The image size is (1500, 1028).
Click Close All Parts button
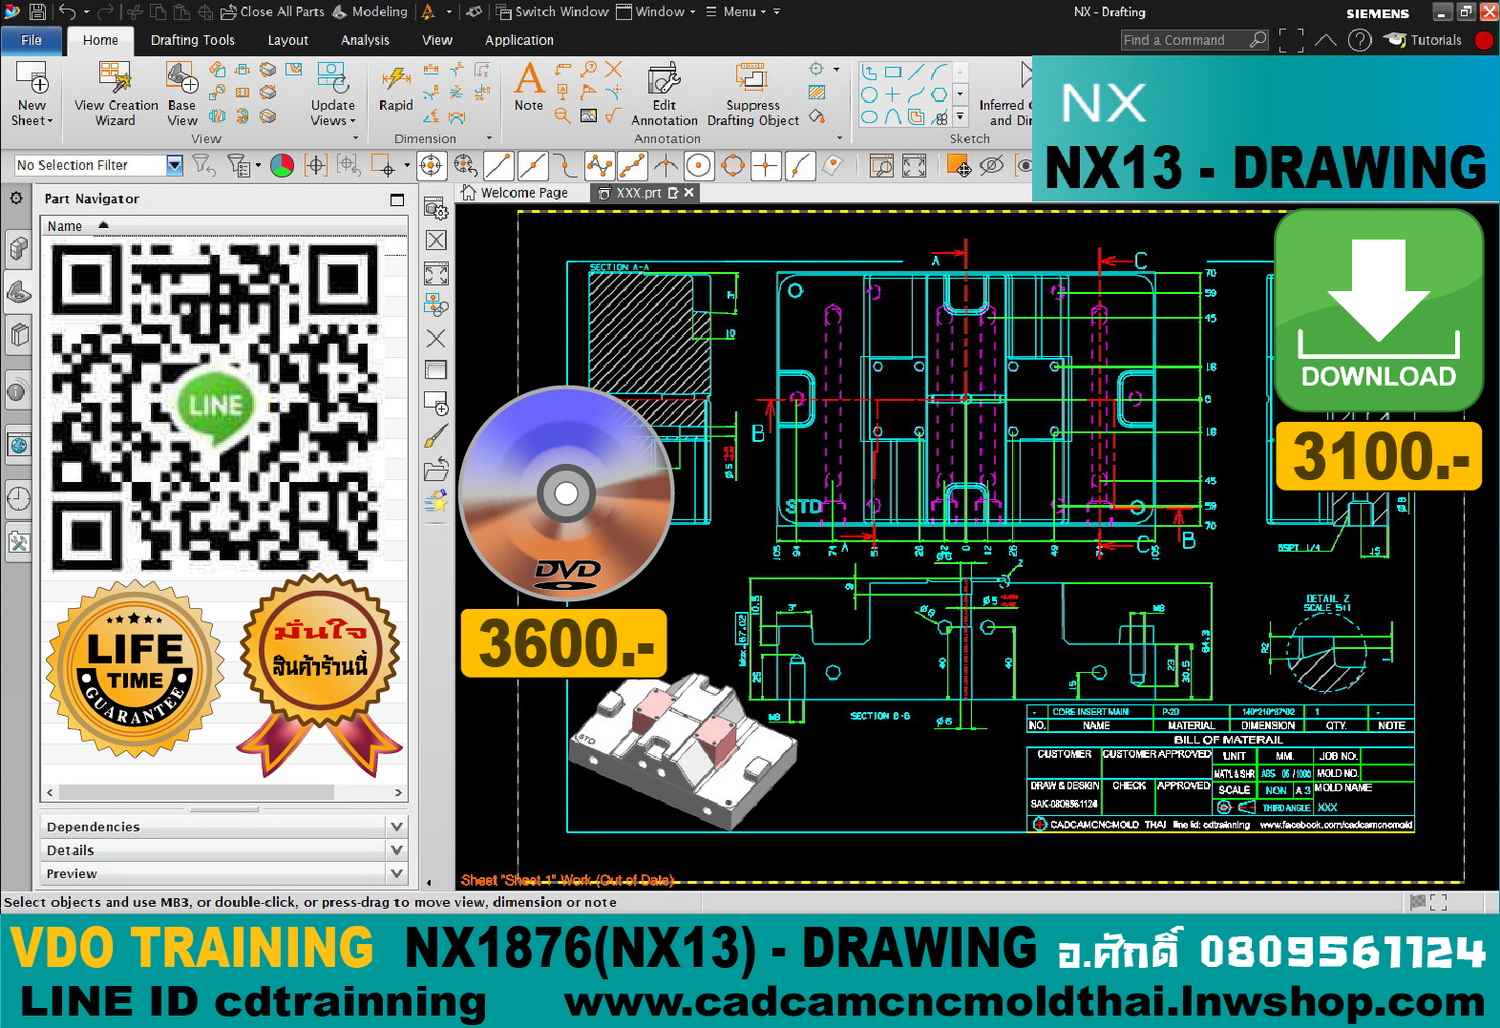pyautogui.click(x=272, y=12)
